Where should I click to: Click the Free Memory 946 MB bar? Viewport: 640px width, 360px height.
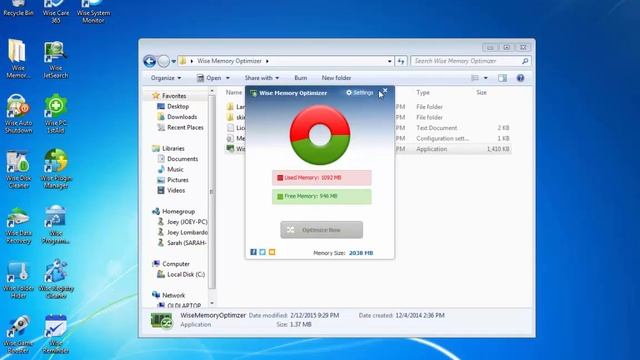coord(322,196)
